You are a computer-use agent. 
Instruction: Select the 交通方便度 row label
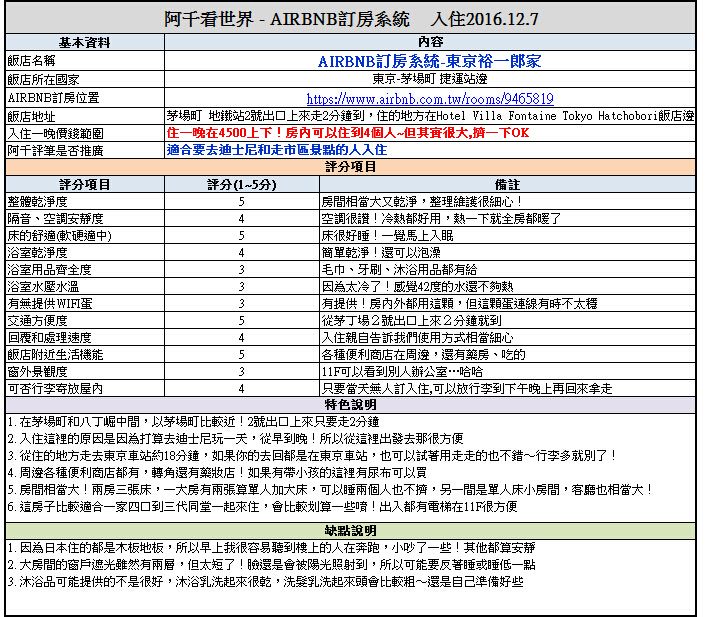pyautogui.click(x=37, y=322)
